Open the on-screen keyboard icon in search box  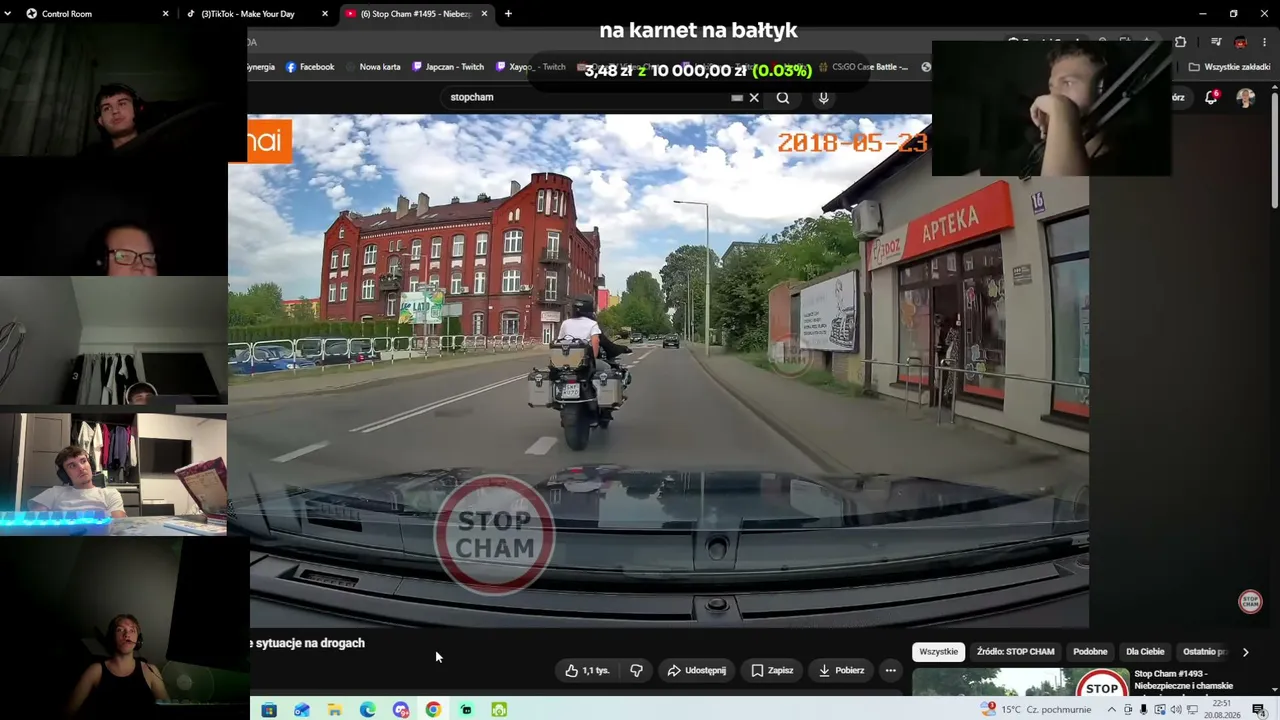pyautogui.click(x=737, y=97)
